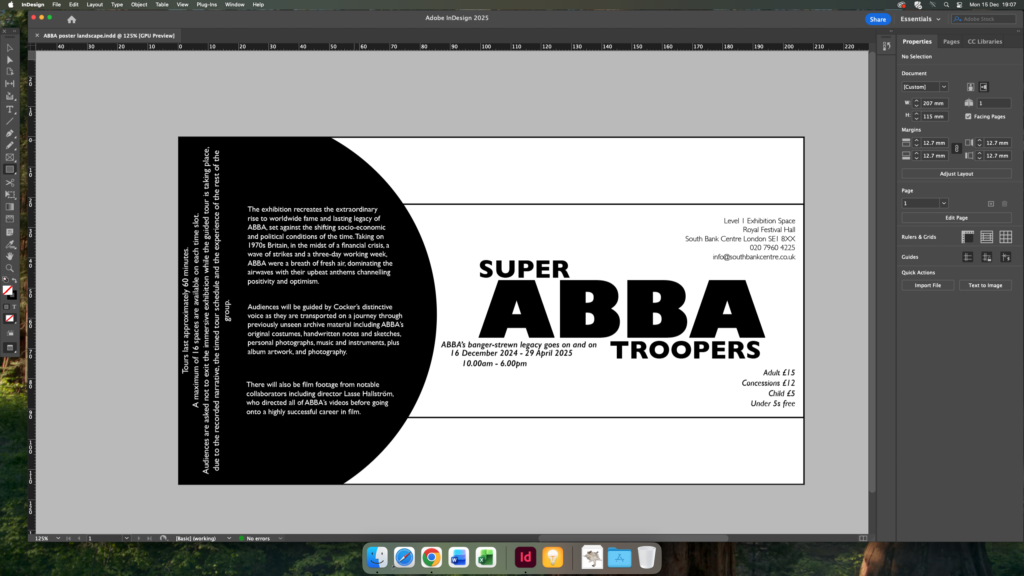Screen dimensions: 1024x576
Task: Open the File menu
Action: tap(57, 5)
